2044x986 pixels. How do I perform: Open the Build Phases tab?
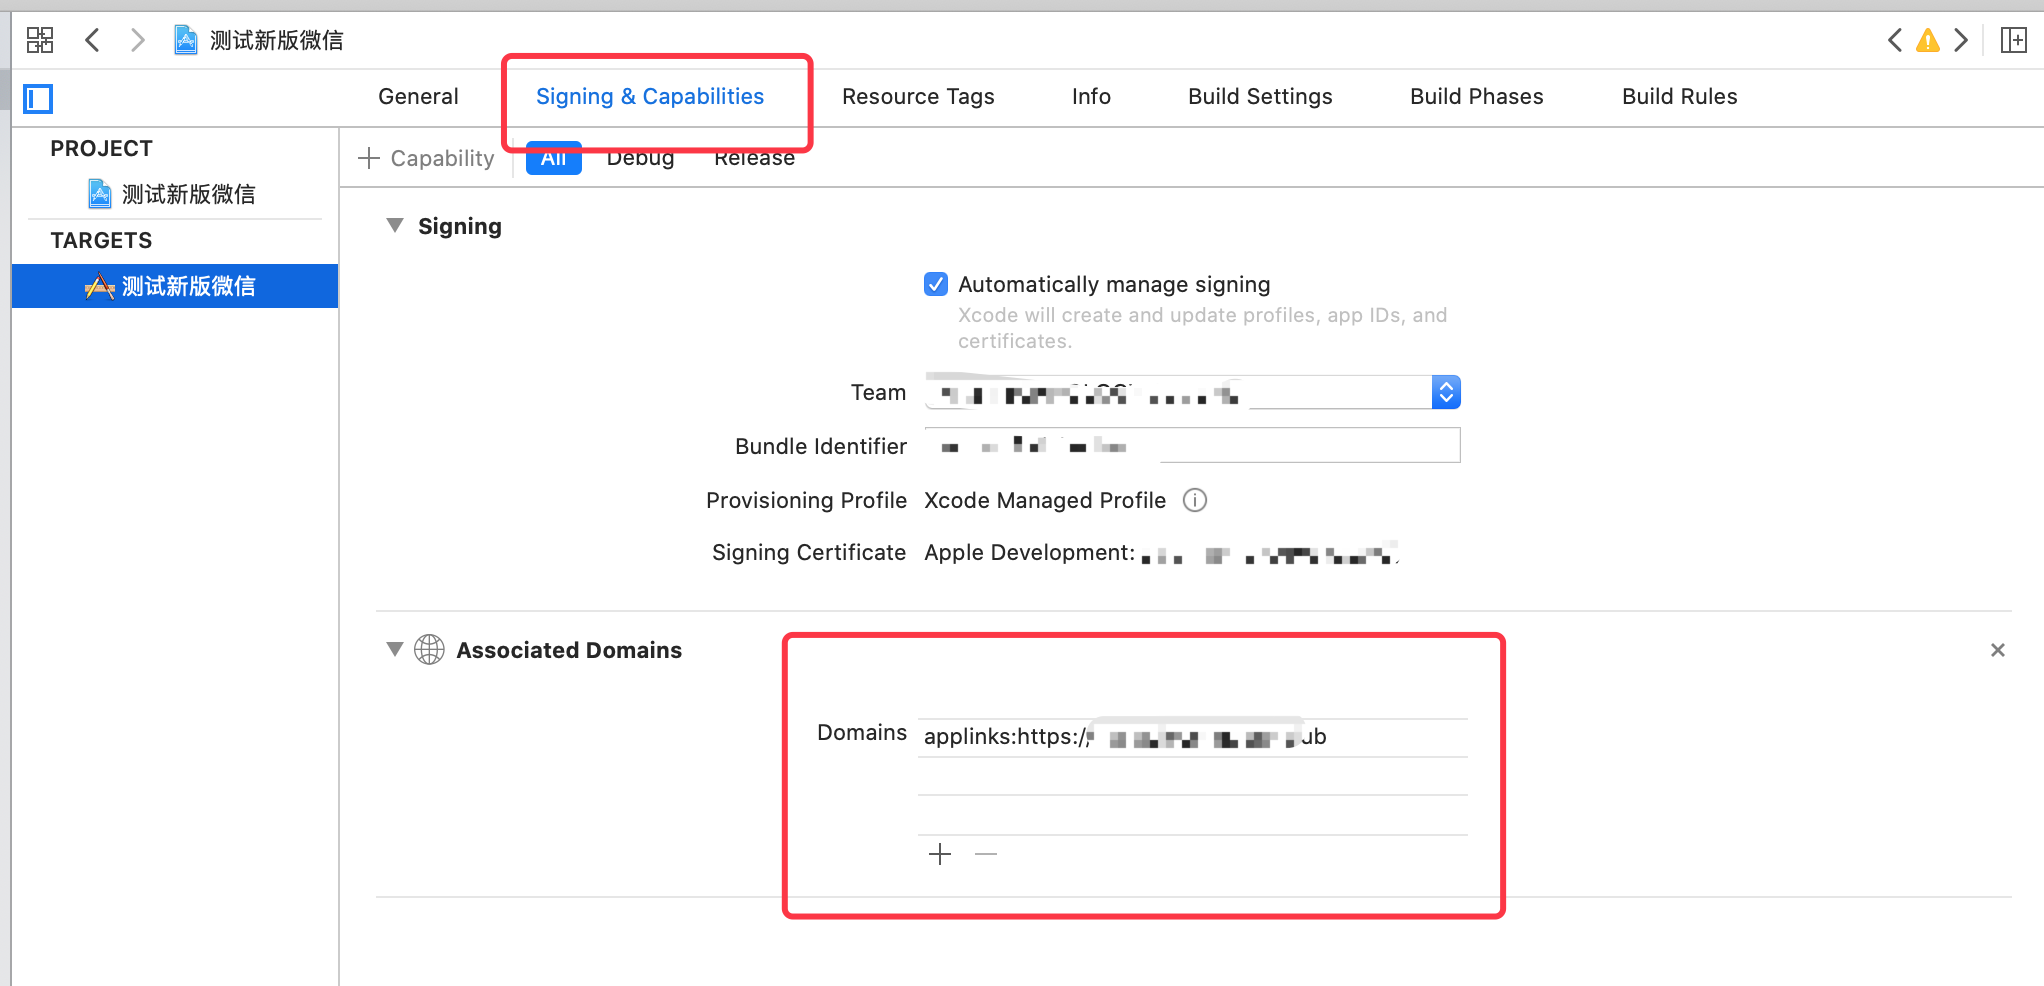(x=1477, y=97)
